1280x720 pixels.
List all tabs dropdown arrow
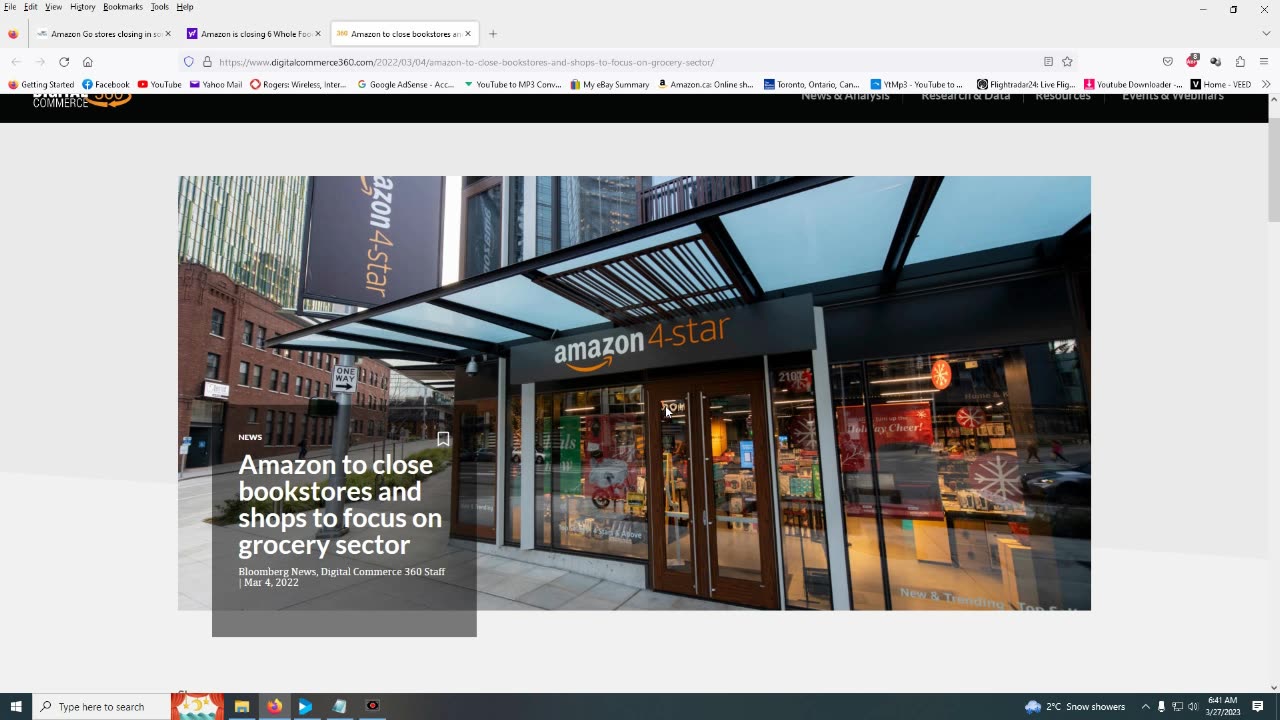coord(1264,34)
